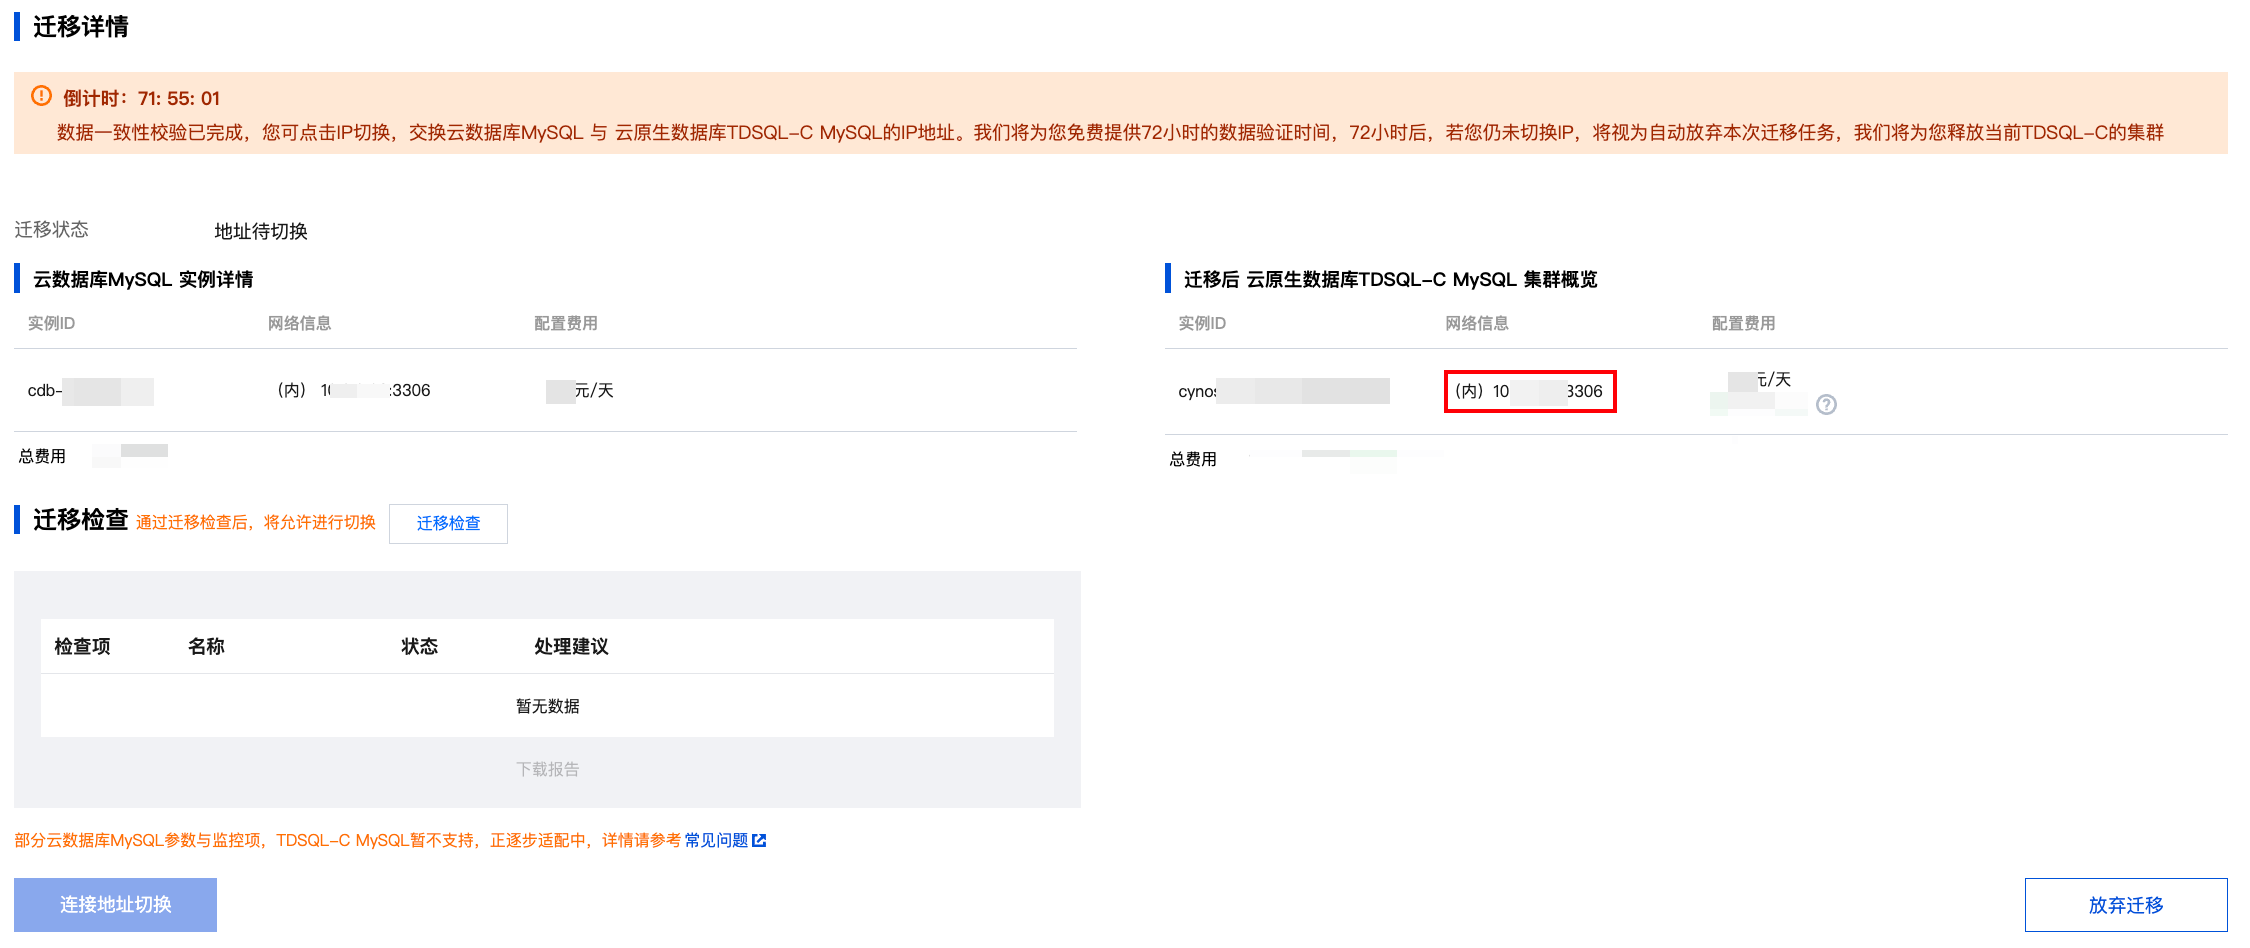Click the orange notice about unsupported MySQL parameters
2250x948 pixels.
click(x=348, y=840)
